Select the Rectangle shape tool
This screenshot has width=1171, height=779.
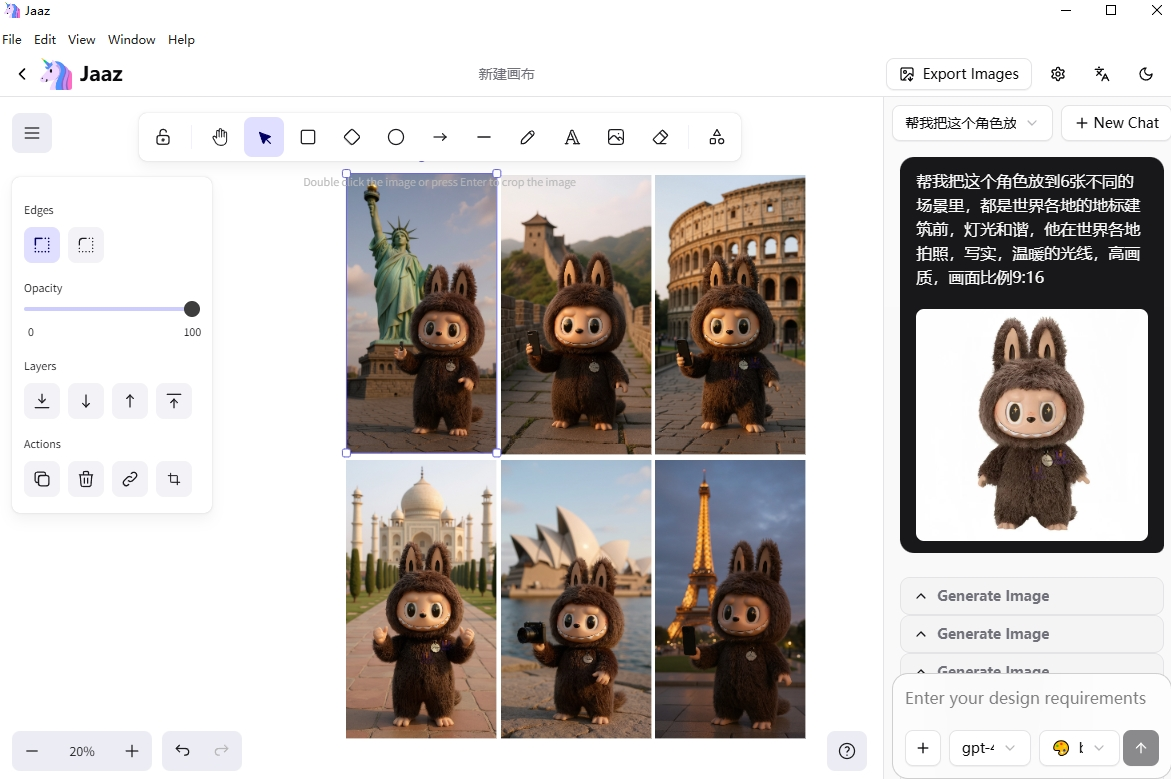[308, 137]
